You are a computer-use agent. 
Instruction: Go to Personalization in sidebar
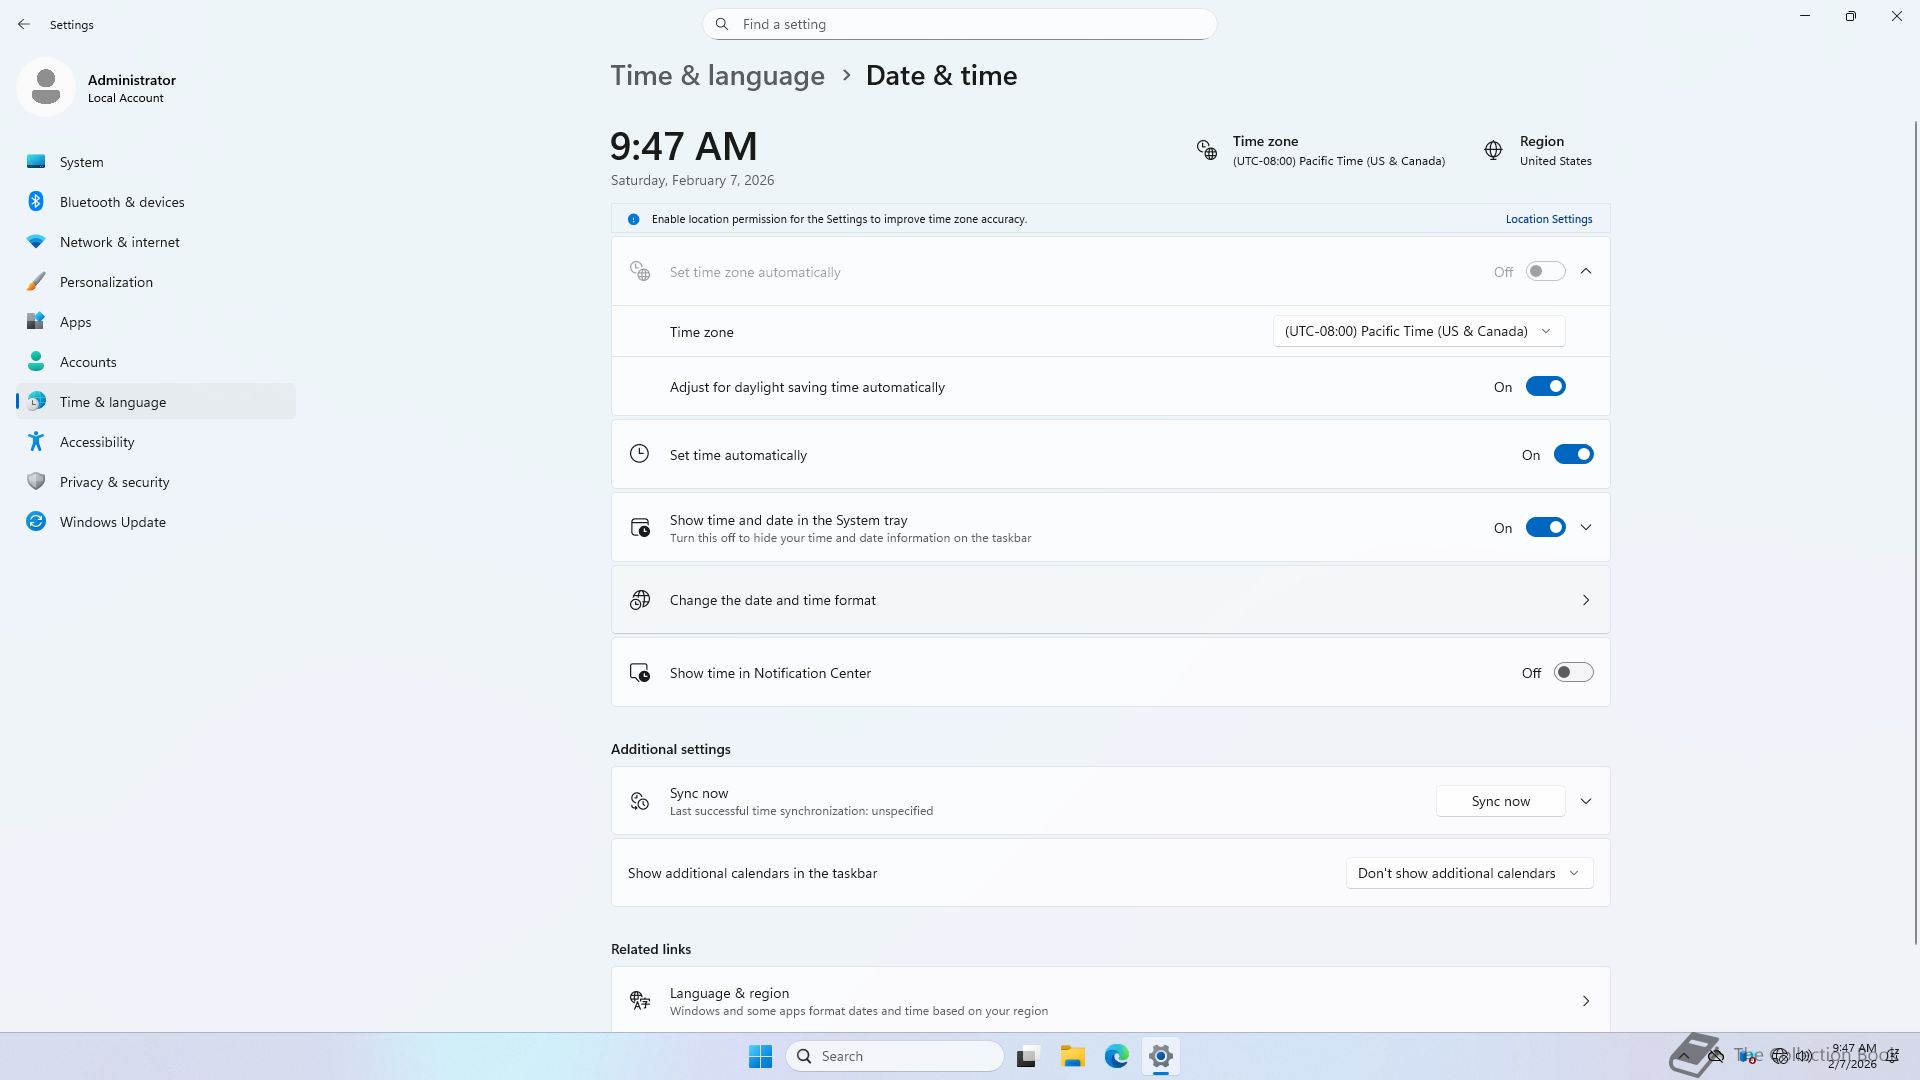click(106, 282)
